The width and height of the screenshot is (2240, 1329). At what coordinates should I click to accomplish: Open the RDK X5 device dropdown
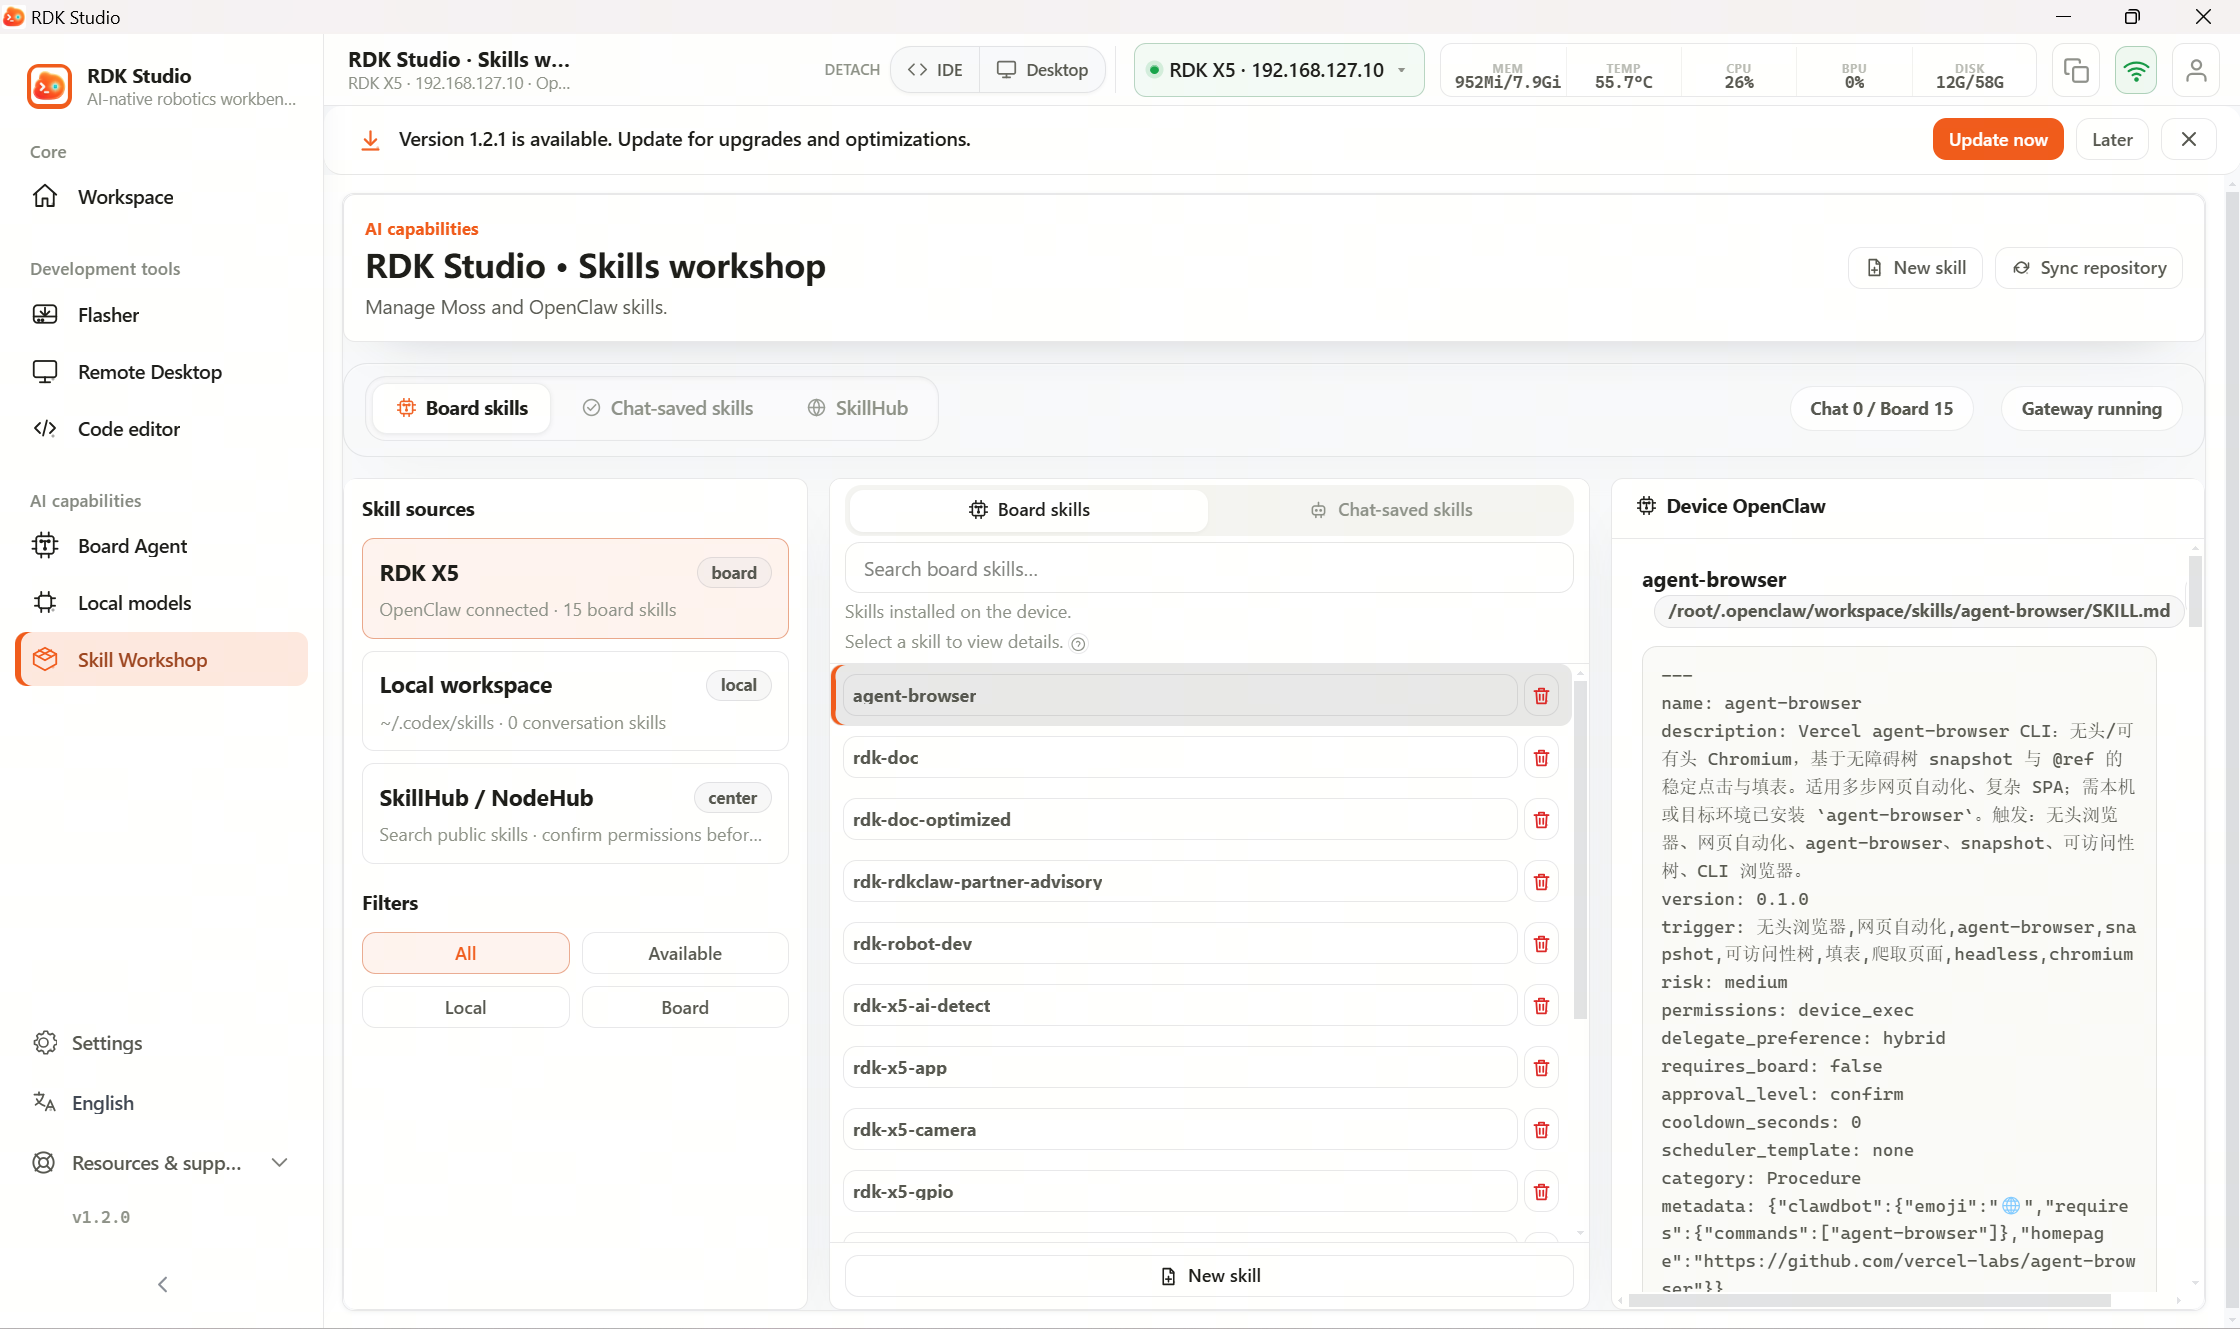pos(1278,70)
